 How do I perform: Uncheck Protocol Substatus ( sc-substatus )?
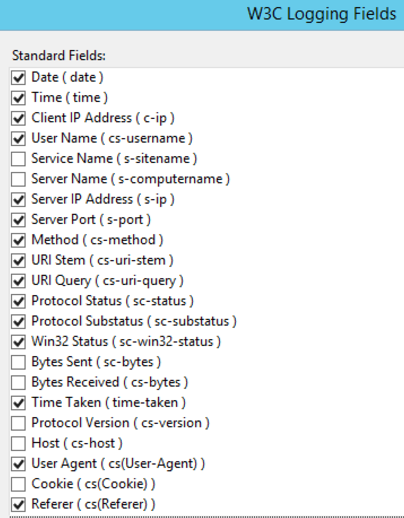18,322
